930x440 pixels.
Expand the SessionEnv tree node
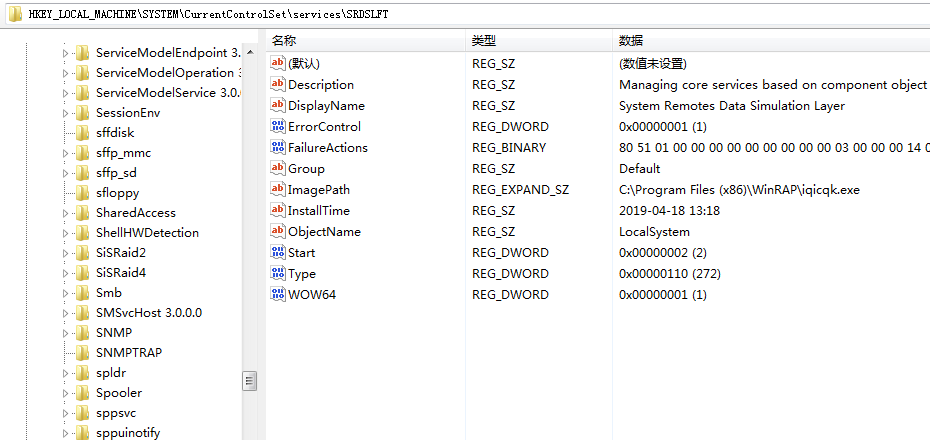tap(66, 113)
